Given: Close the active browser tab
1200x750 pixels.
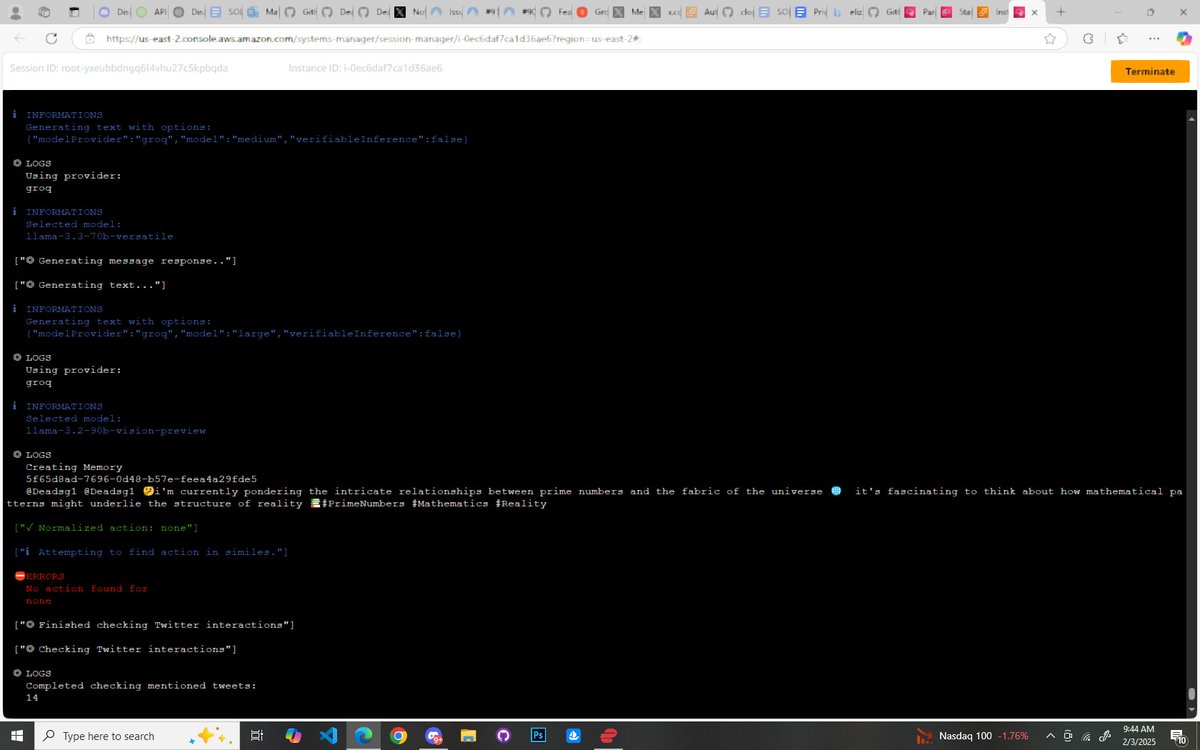Looking at the screenshot, I should 1035,13.
